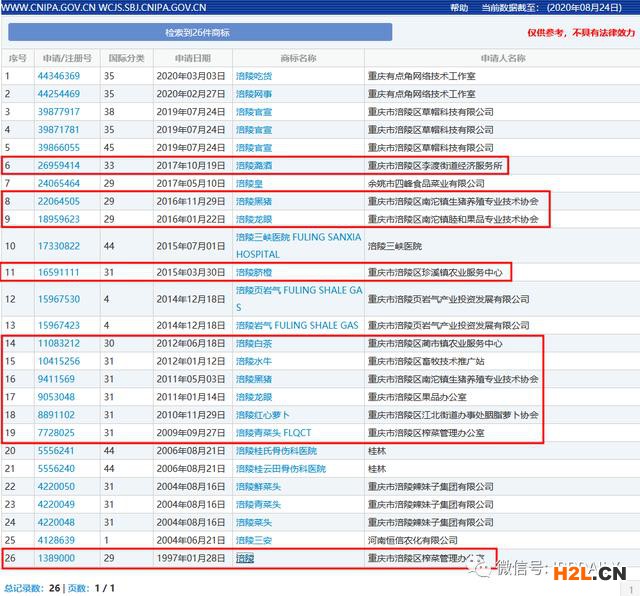Open registration number 15967530

[x=59, y=299]
